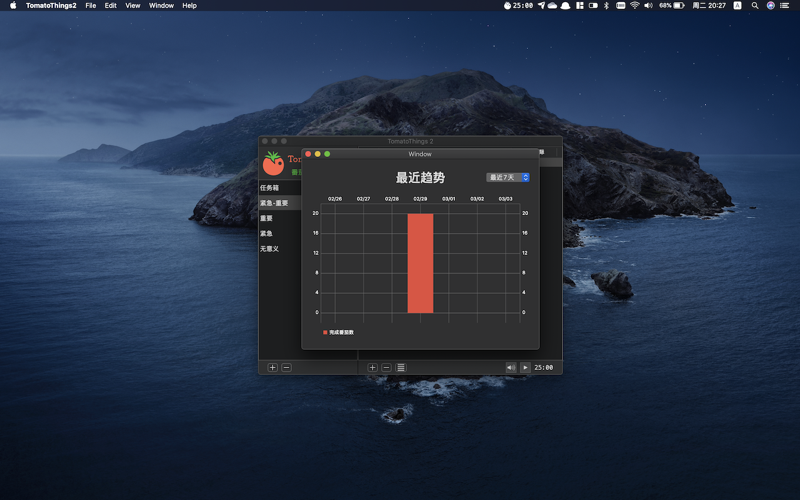
Task: Click the window layout grid menu bar icon
Action: (x=580, y=6)
